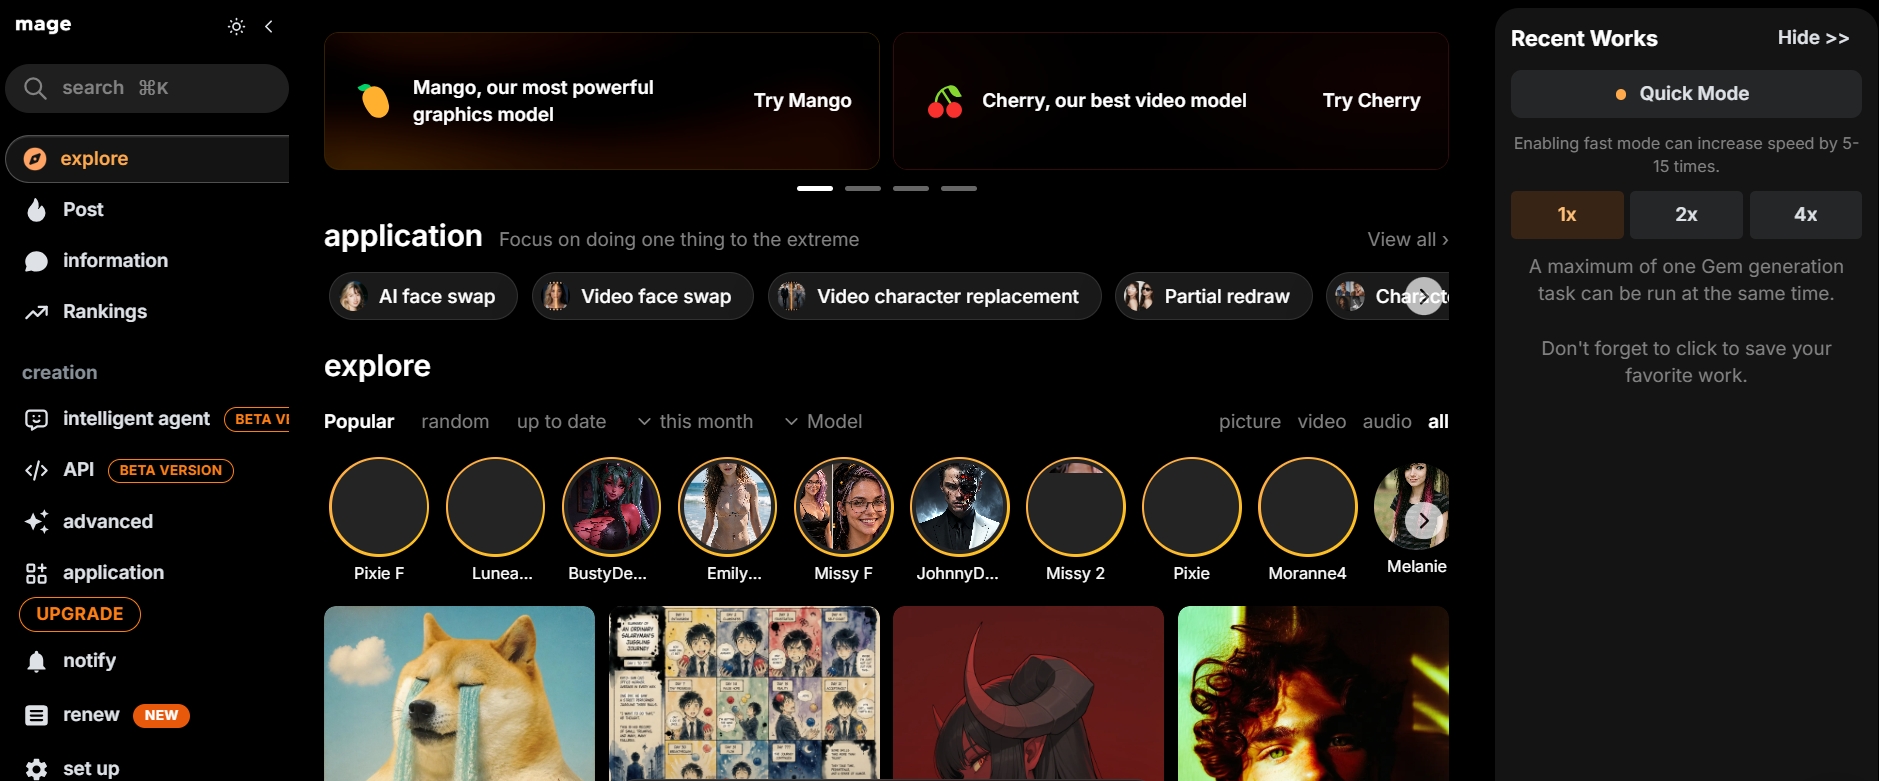
Task: Open set up gear icon
Action: 36,768
